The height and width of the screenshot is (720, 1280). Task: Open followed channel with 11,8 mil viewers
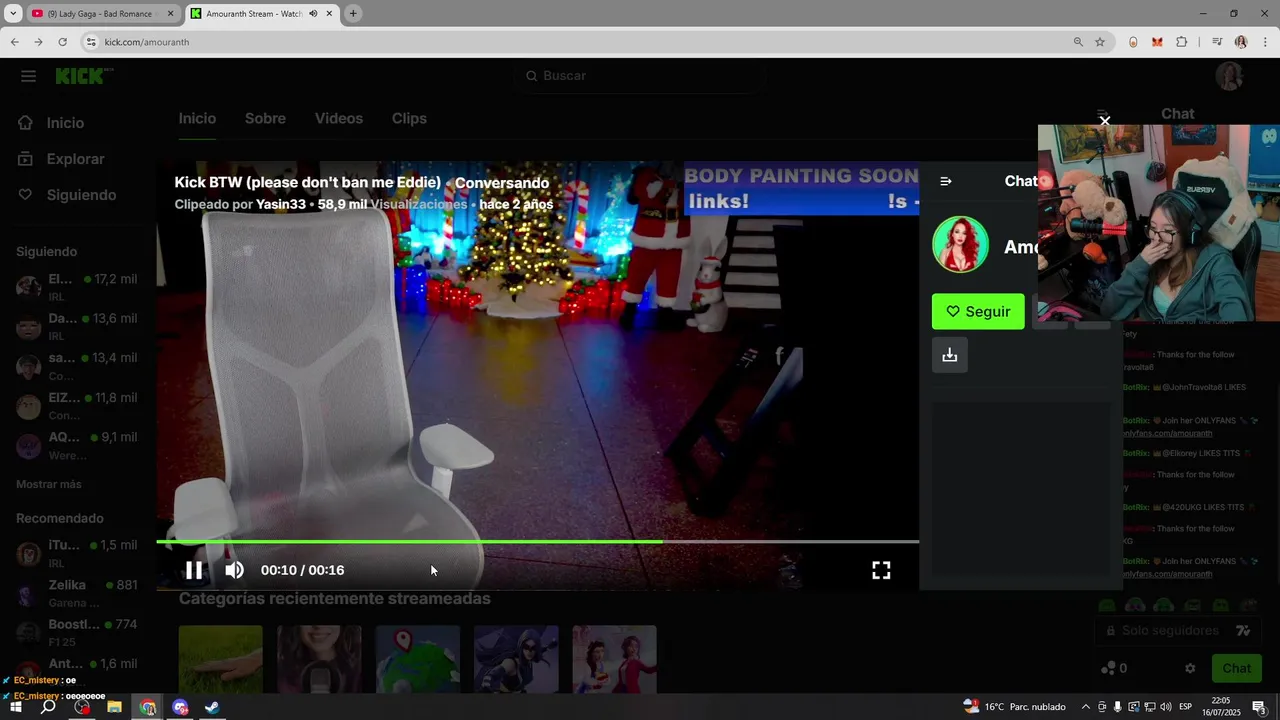tap(77, 405)
